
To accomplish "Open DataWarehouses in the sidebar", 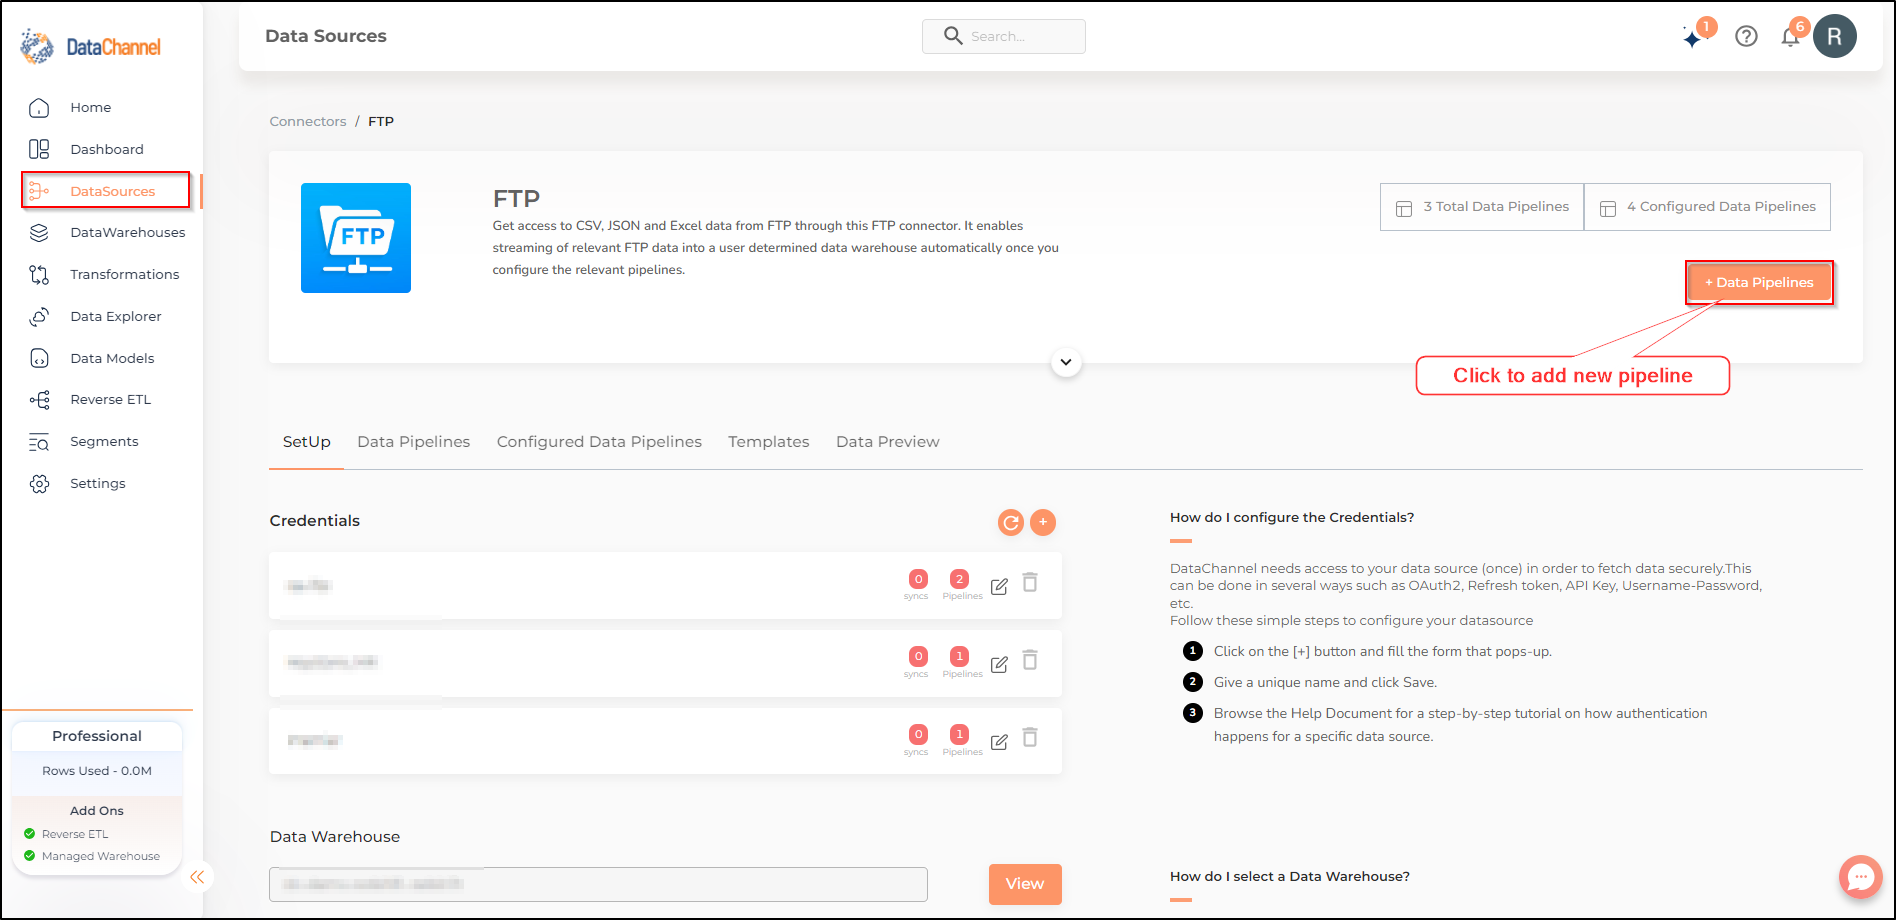I will tap(128, 232).
